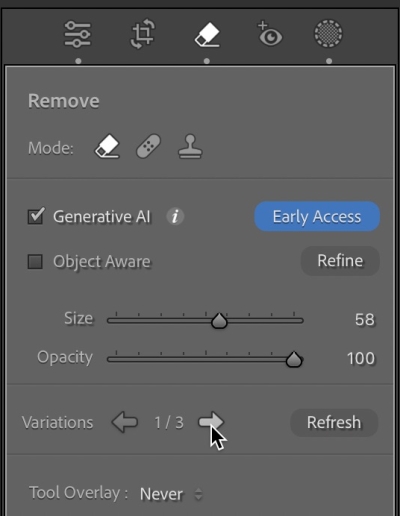Click the Opacity slider handle
This screenshot has width=400, height=516.
294,360
